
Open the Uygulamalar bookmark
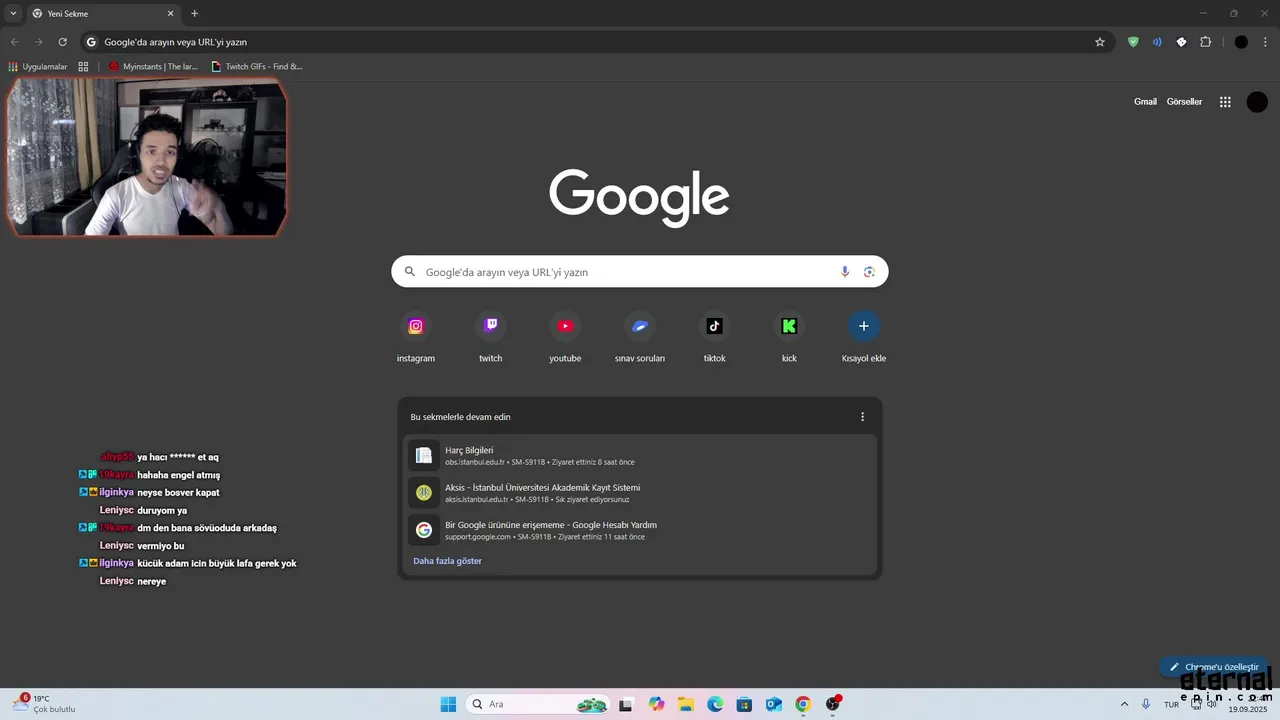click(x=37, y=67)
